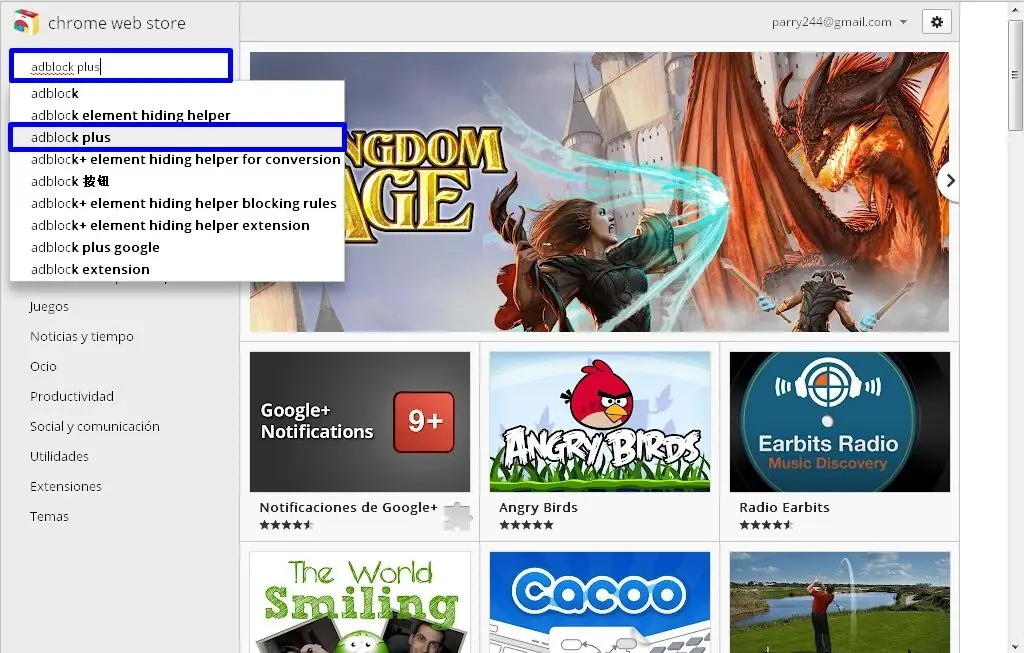Choose the 'adblock plus google' suggestion
Image resolution: width=1024 pixels, height=653 pixels.
(177, 247)
